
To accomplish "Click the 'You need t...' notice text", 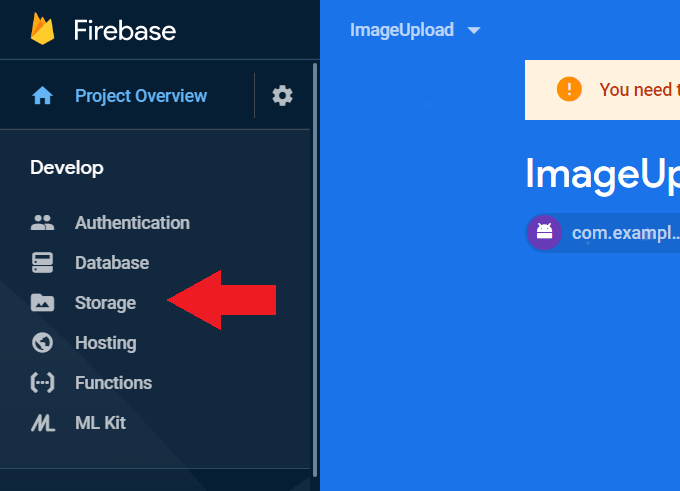I will [x=636, y=90].
